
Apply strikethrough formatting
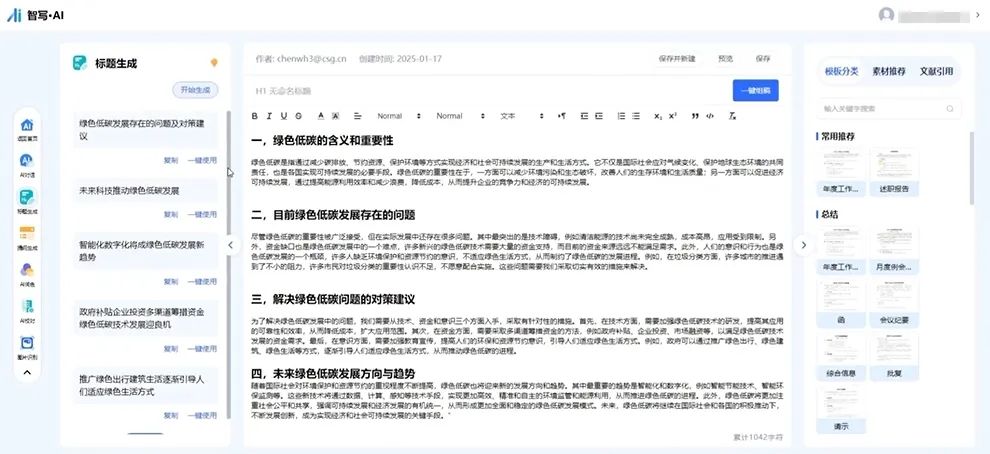[297, 116]
